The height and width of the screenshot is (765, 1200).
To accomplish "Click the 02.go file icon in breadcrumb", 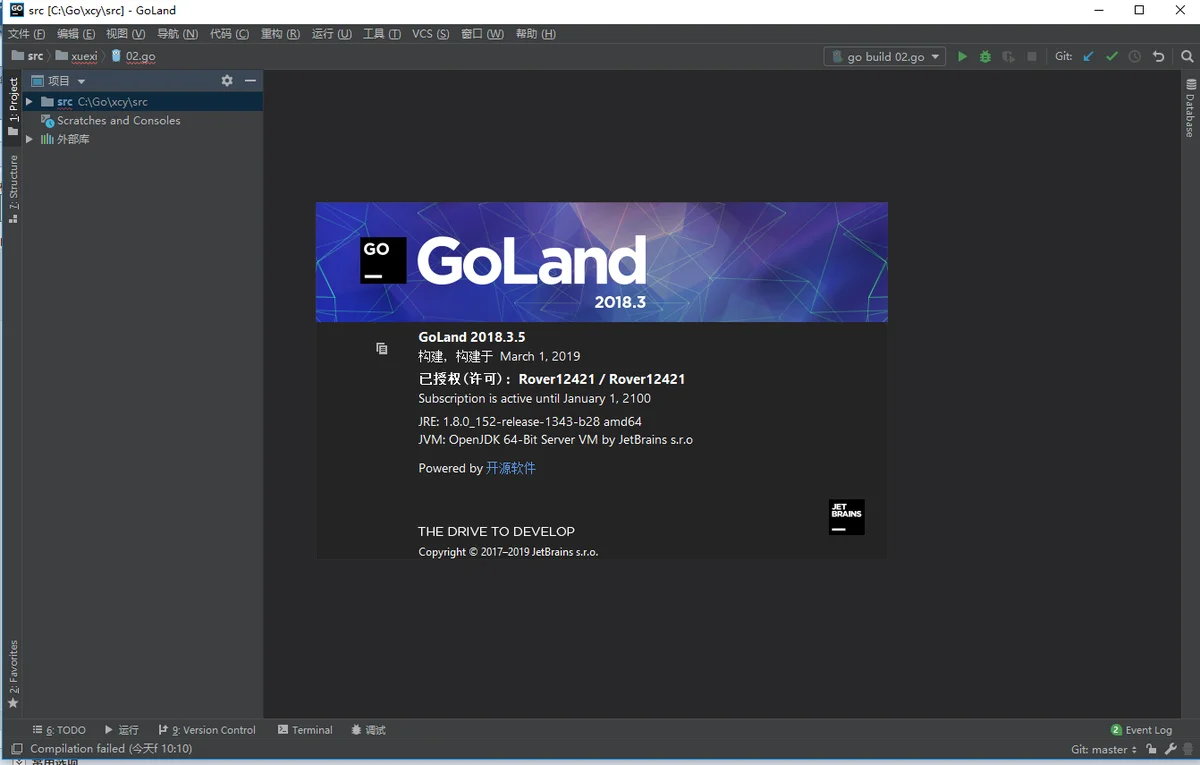I will tap(117, 57).
